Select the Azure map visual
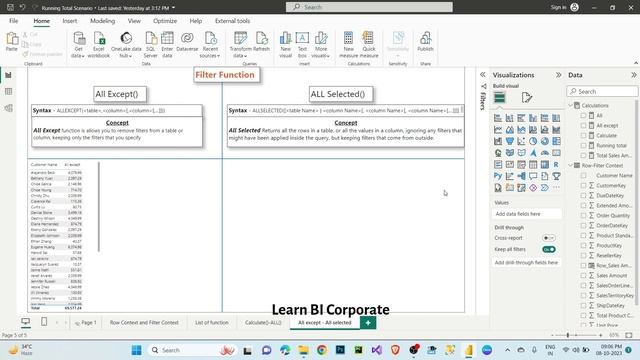 pyautogui.click(x=533, y=153)
